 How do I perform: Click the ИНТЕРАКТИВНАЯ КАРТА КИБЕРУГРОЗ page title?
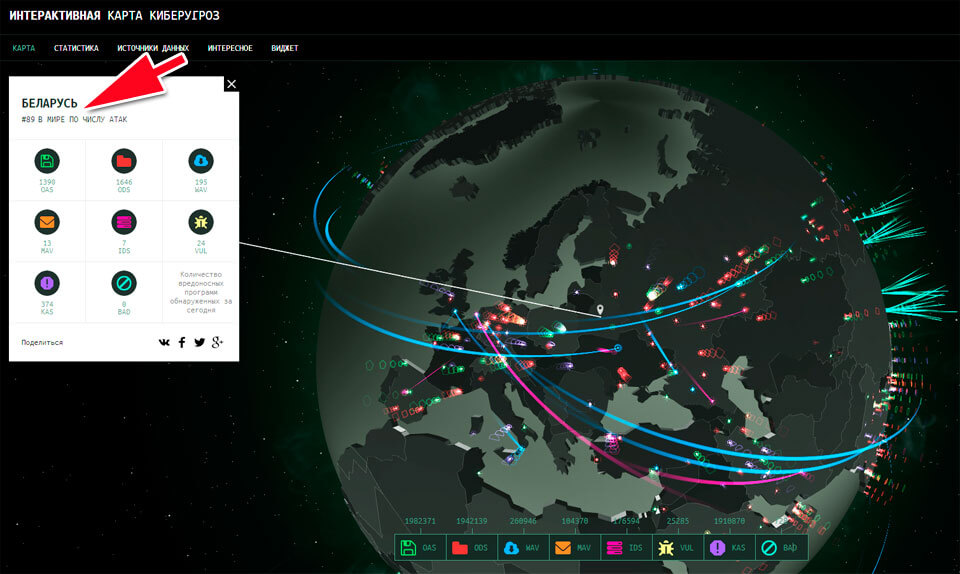114,15
